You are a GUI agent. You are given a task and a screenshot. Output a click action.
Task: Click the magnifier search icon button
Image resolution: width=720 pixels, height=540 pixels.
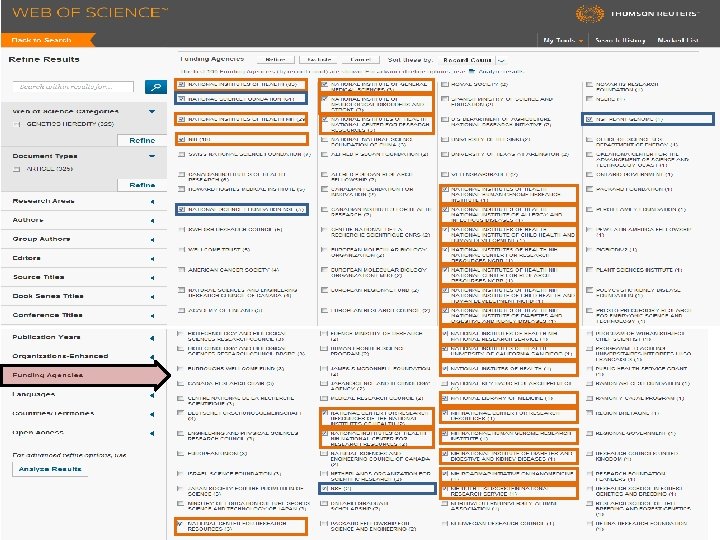pos(156,87)
